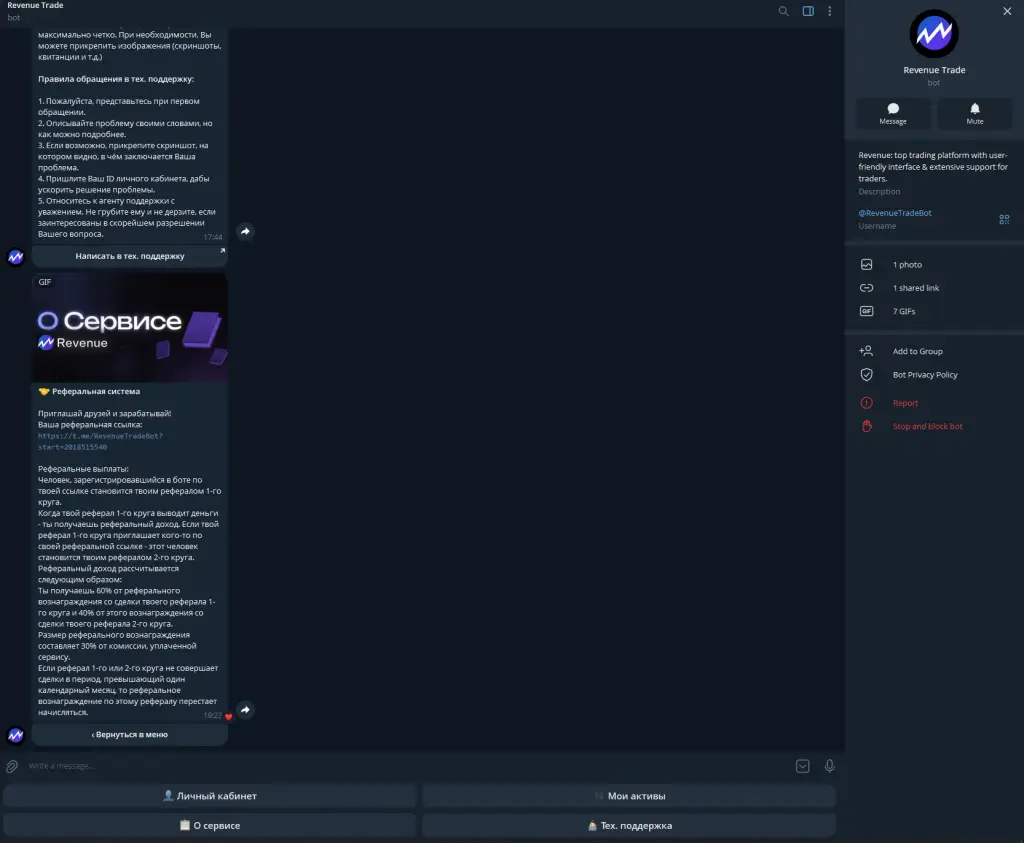Image resolution: width=1024 pixels, height=843 pixels.
Task: Click the photo icon in shared media
Action: [867, 264]
